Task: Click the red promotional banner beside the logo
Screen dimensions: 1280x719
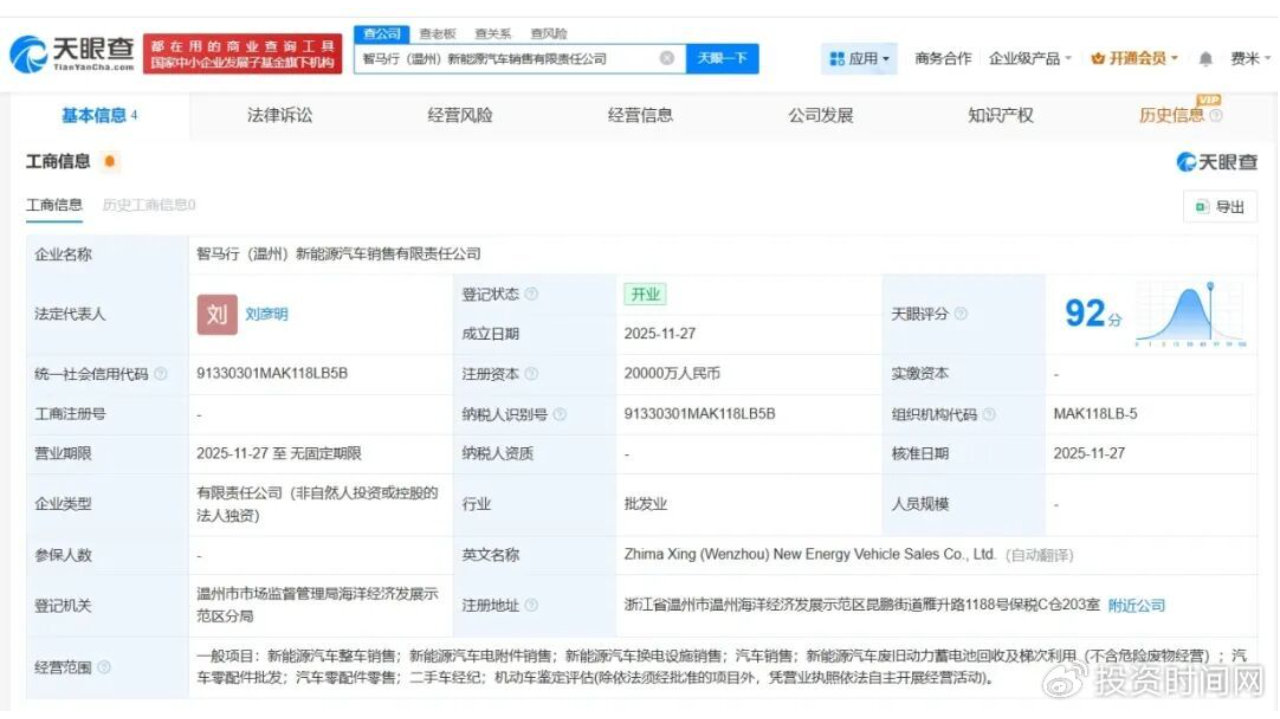Action: click(x=243, y=54)
